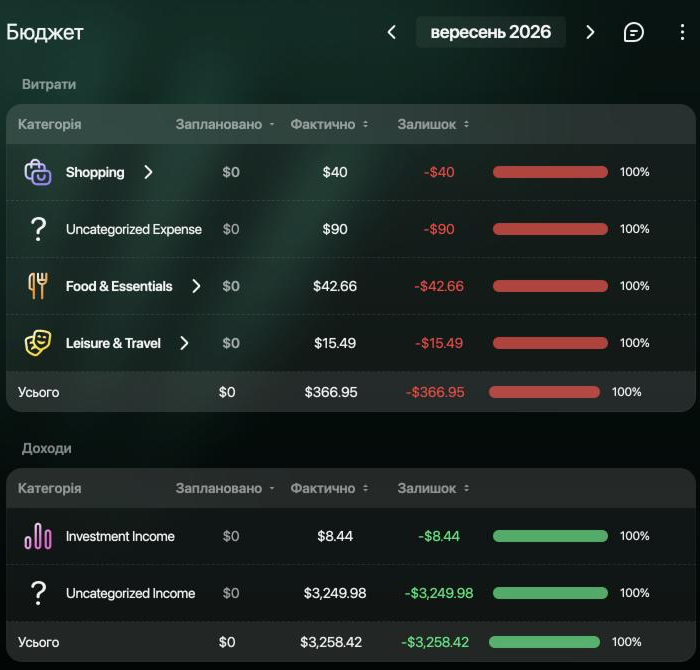Edit Leisure & Travel planned amount $0
This screenshot has width=700, height=670.
pyautogui.click(x=231, y=343)
